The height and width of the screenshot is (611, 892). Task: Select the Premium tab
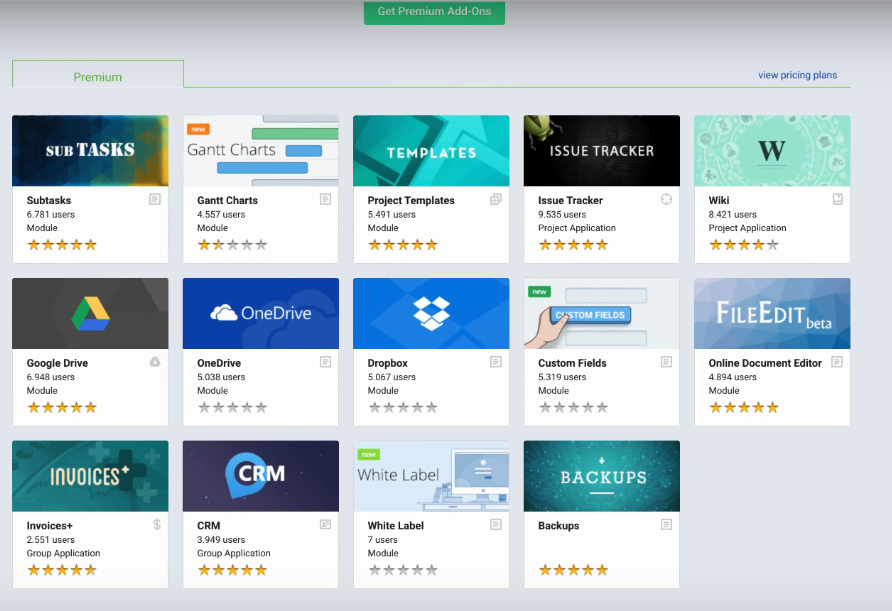tap(98, 75)
